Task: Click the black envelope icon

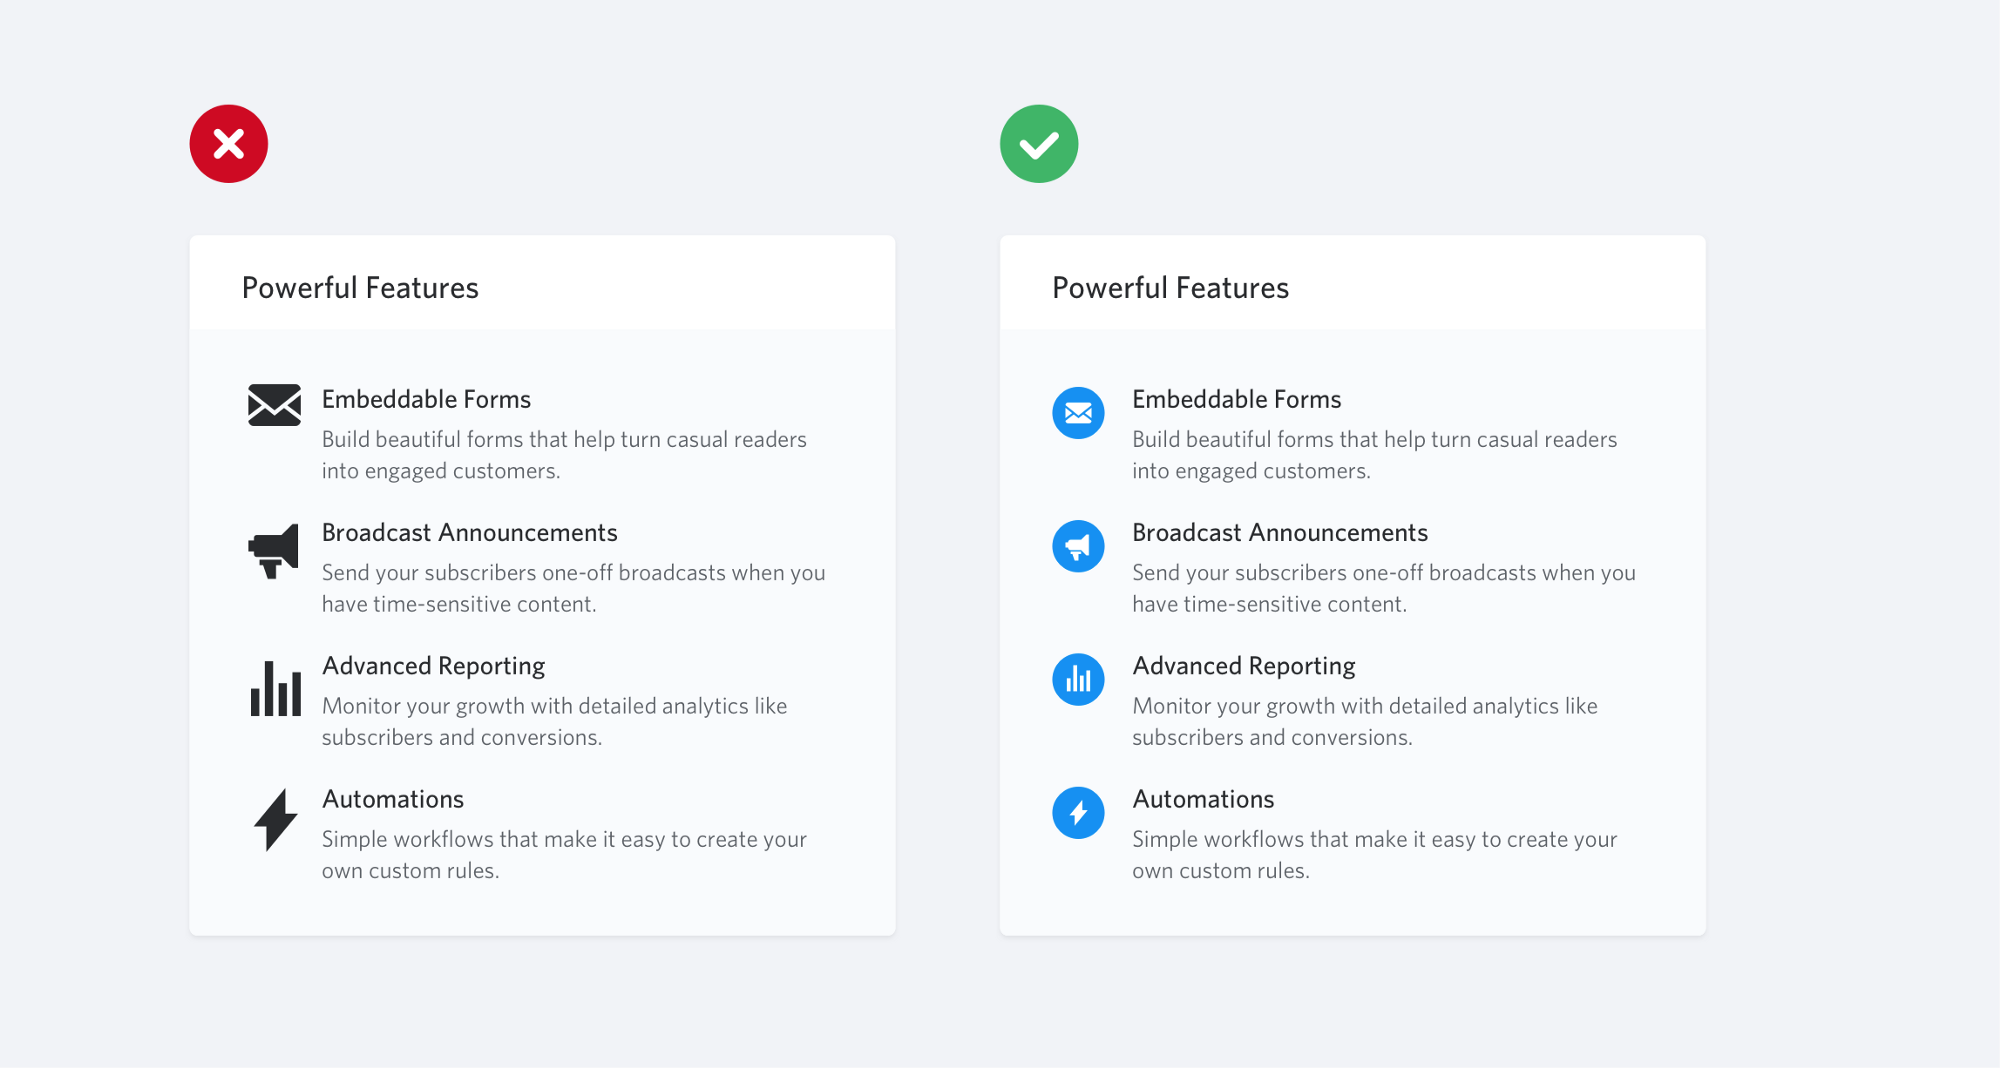Action: [274, 405]
